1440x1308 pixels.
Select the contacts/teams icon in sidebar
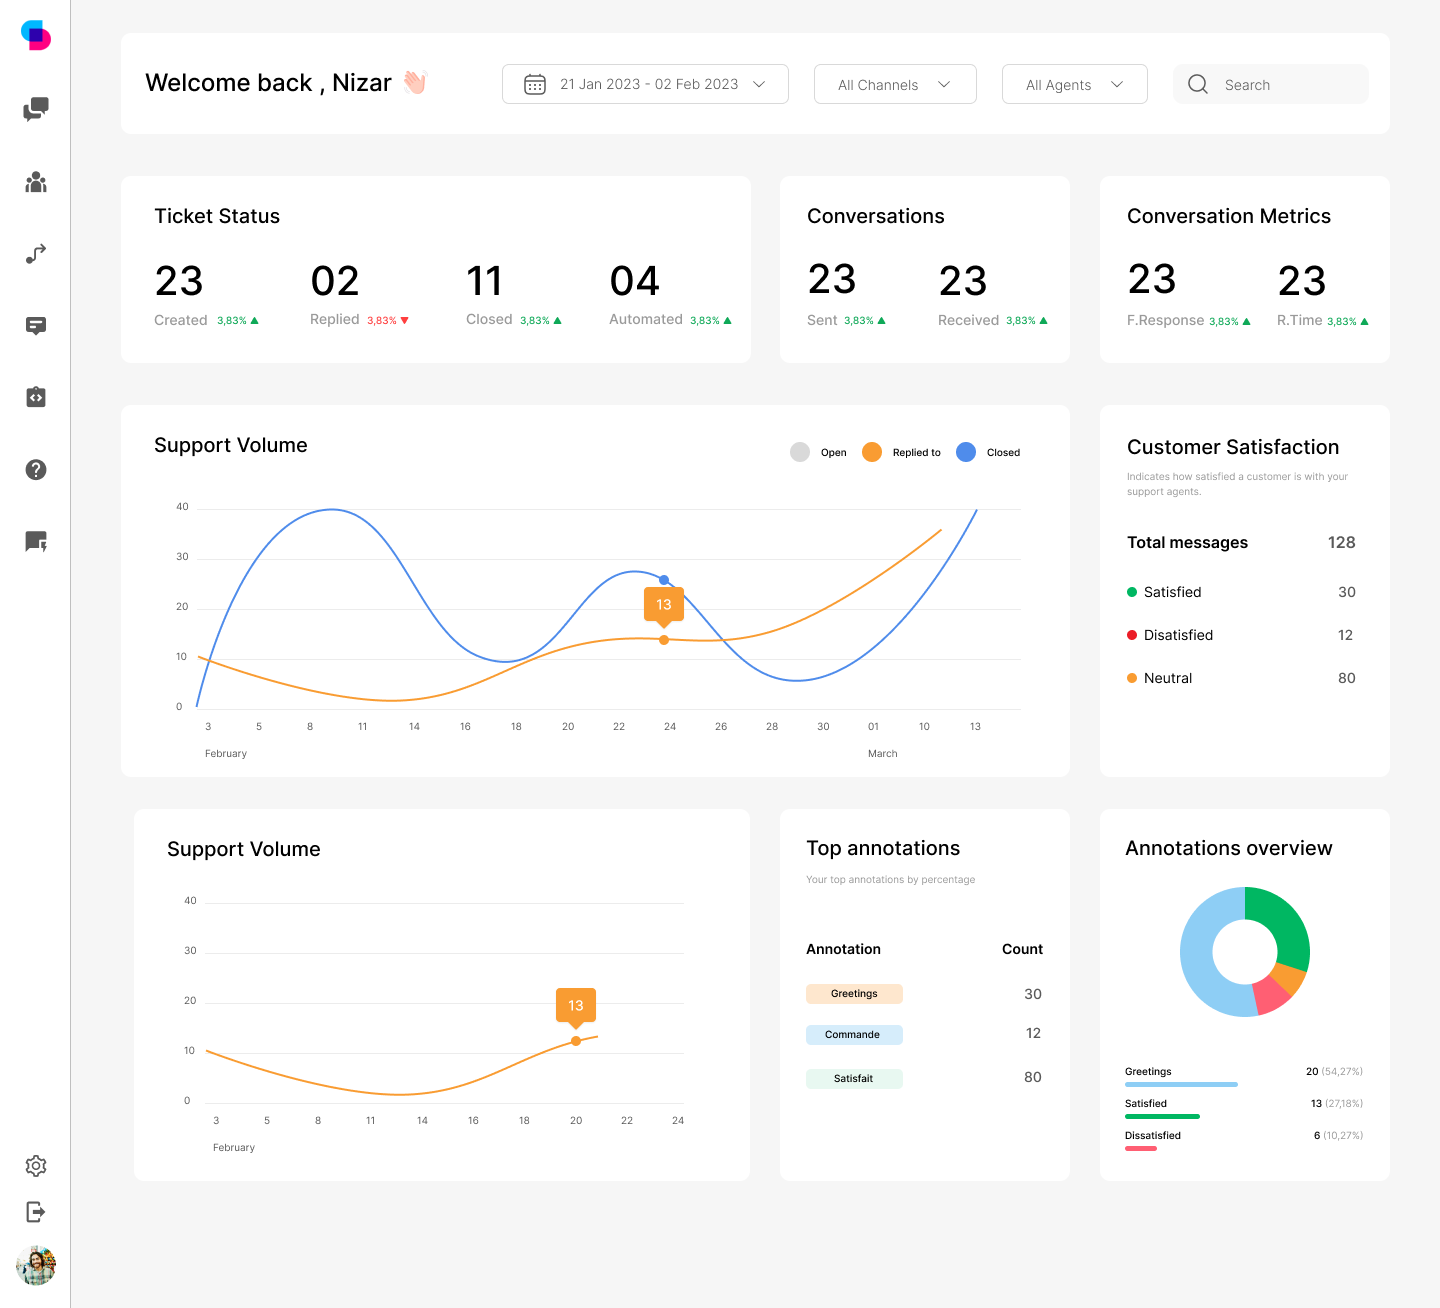pyautogui.click(x=36, y=182)
